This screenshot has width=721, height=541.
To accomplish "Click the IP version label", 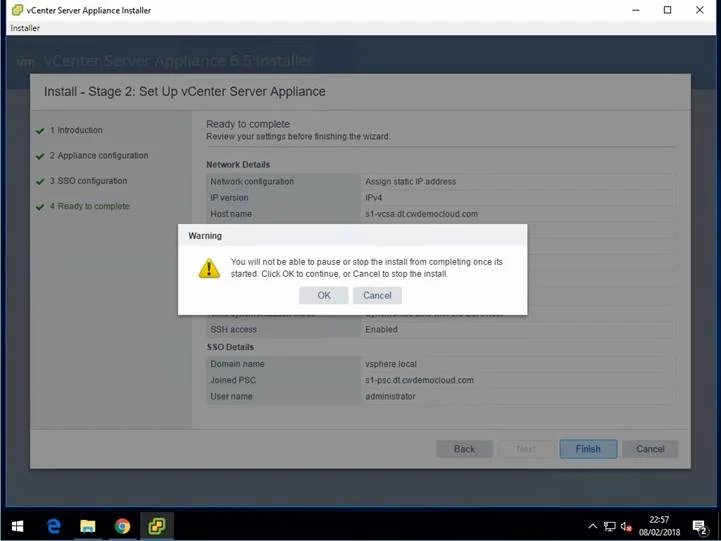I will (229, 198).
